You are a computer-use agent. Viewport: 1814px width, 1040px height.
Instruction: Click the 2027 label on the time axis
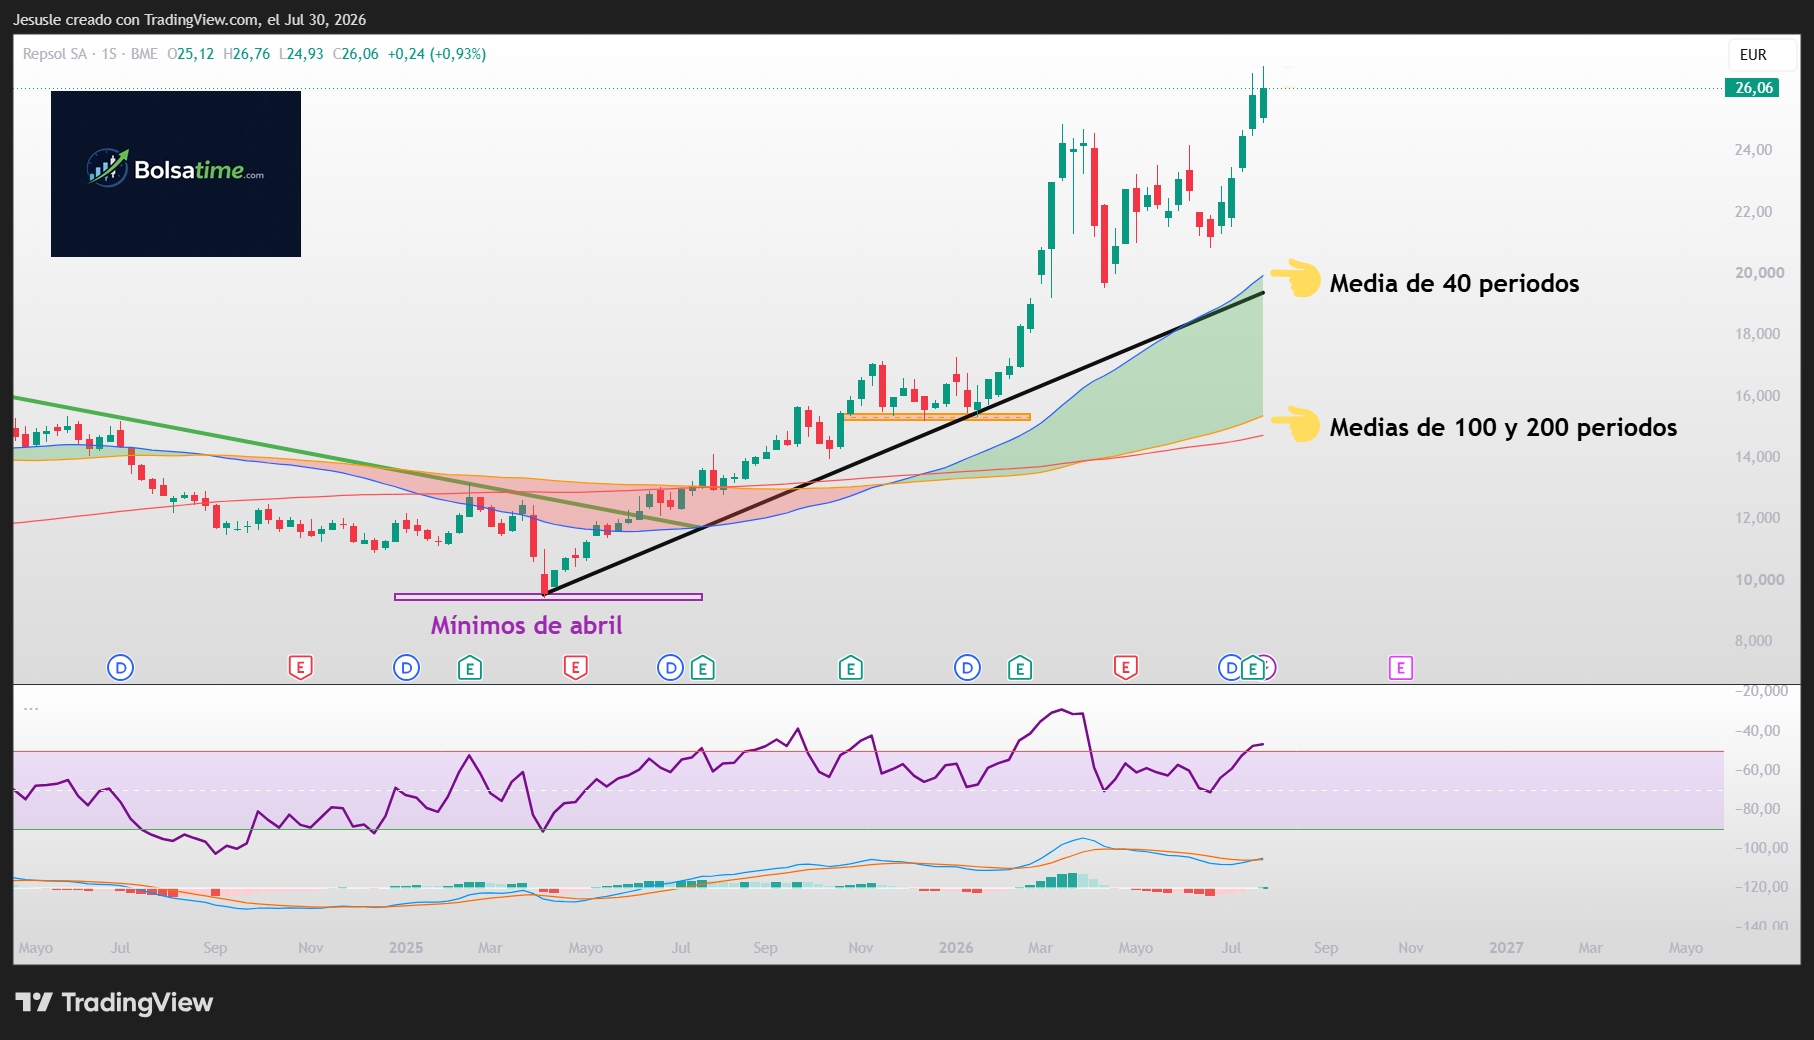pyautogui.click(x=1506, y=948)
